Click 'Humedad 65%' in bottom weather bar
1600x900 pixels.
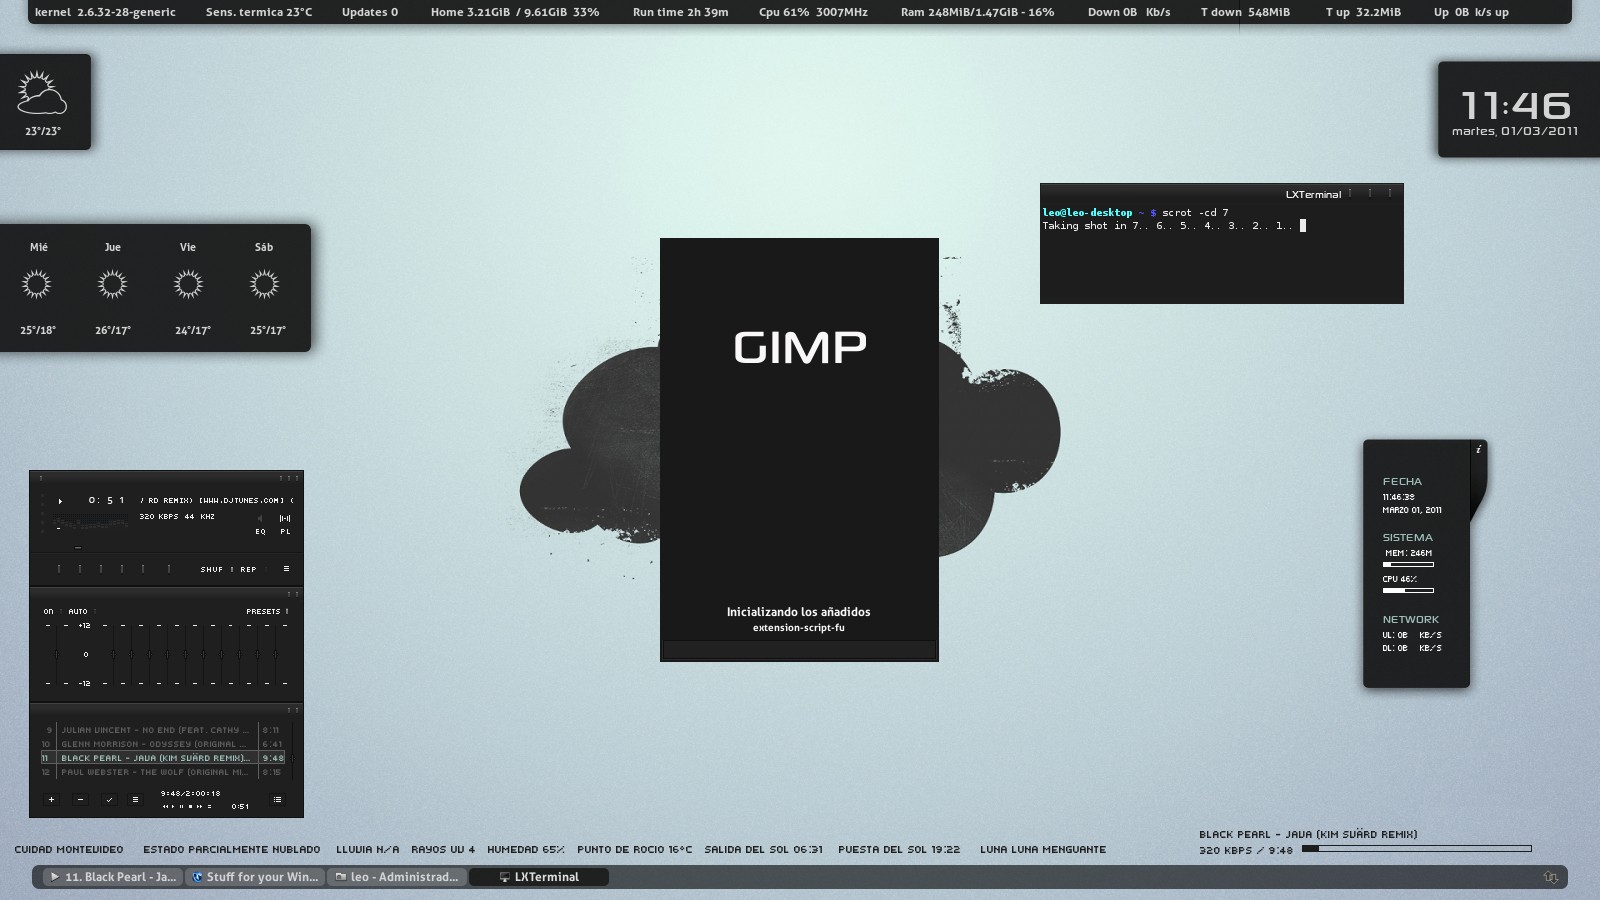point(526,849)
